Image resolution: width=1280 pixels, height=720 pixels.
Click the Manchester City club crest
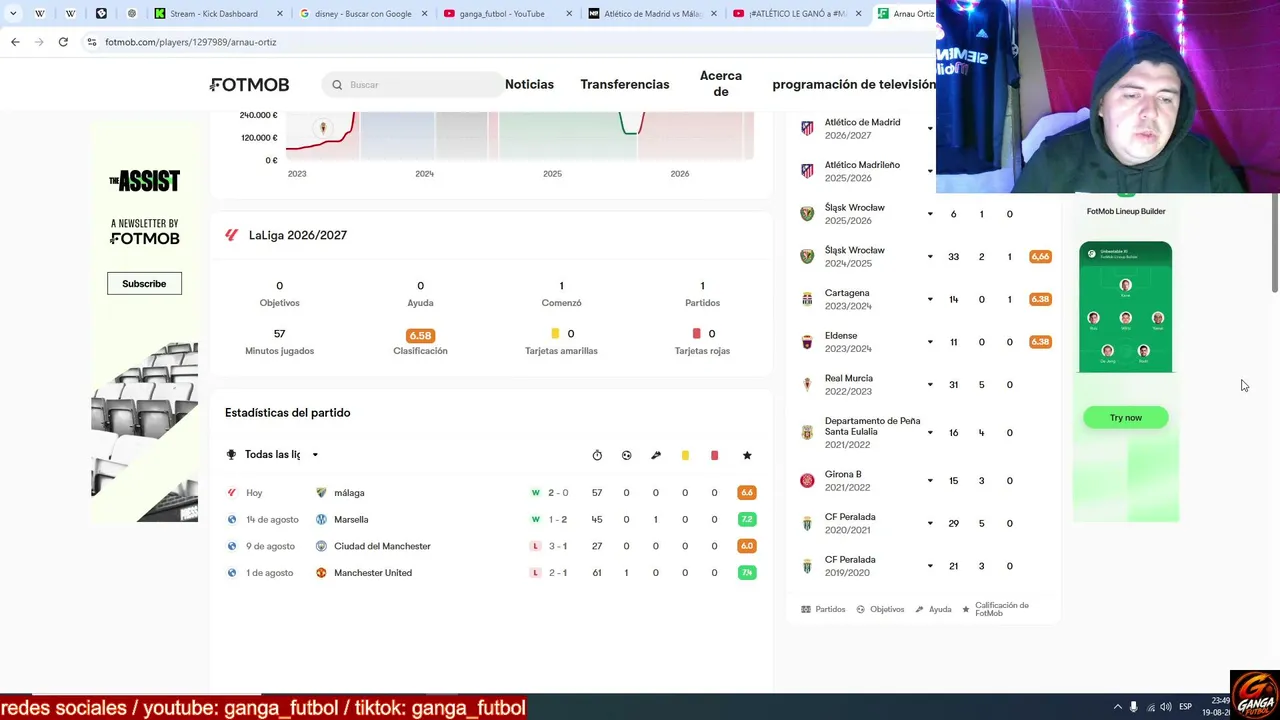pyautogui.click(x=321, y=546)
